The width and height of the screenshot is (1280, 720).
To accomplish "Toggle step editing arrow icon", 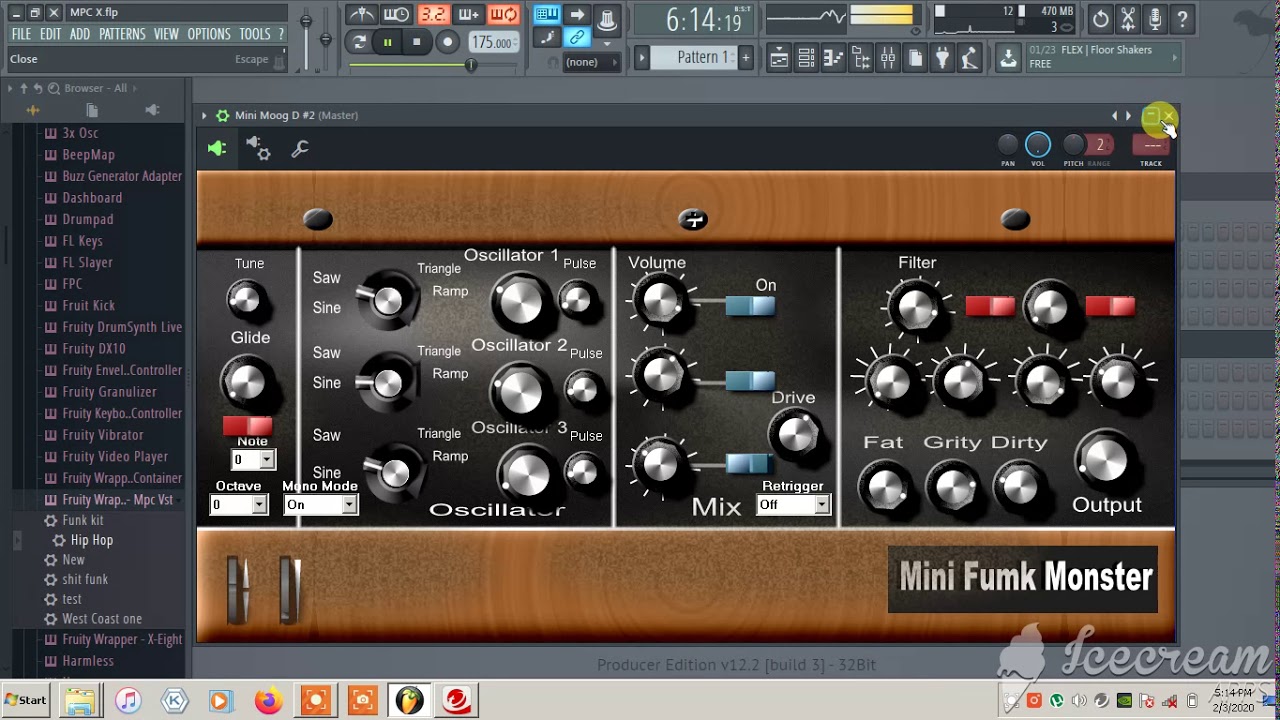I will coord(577,15).
